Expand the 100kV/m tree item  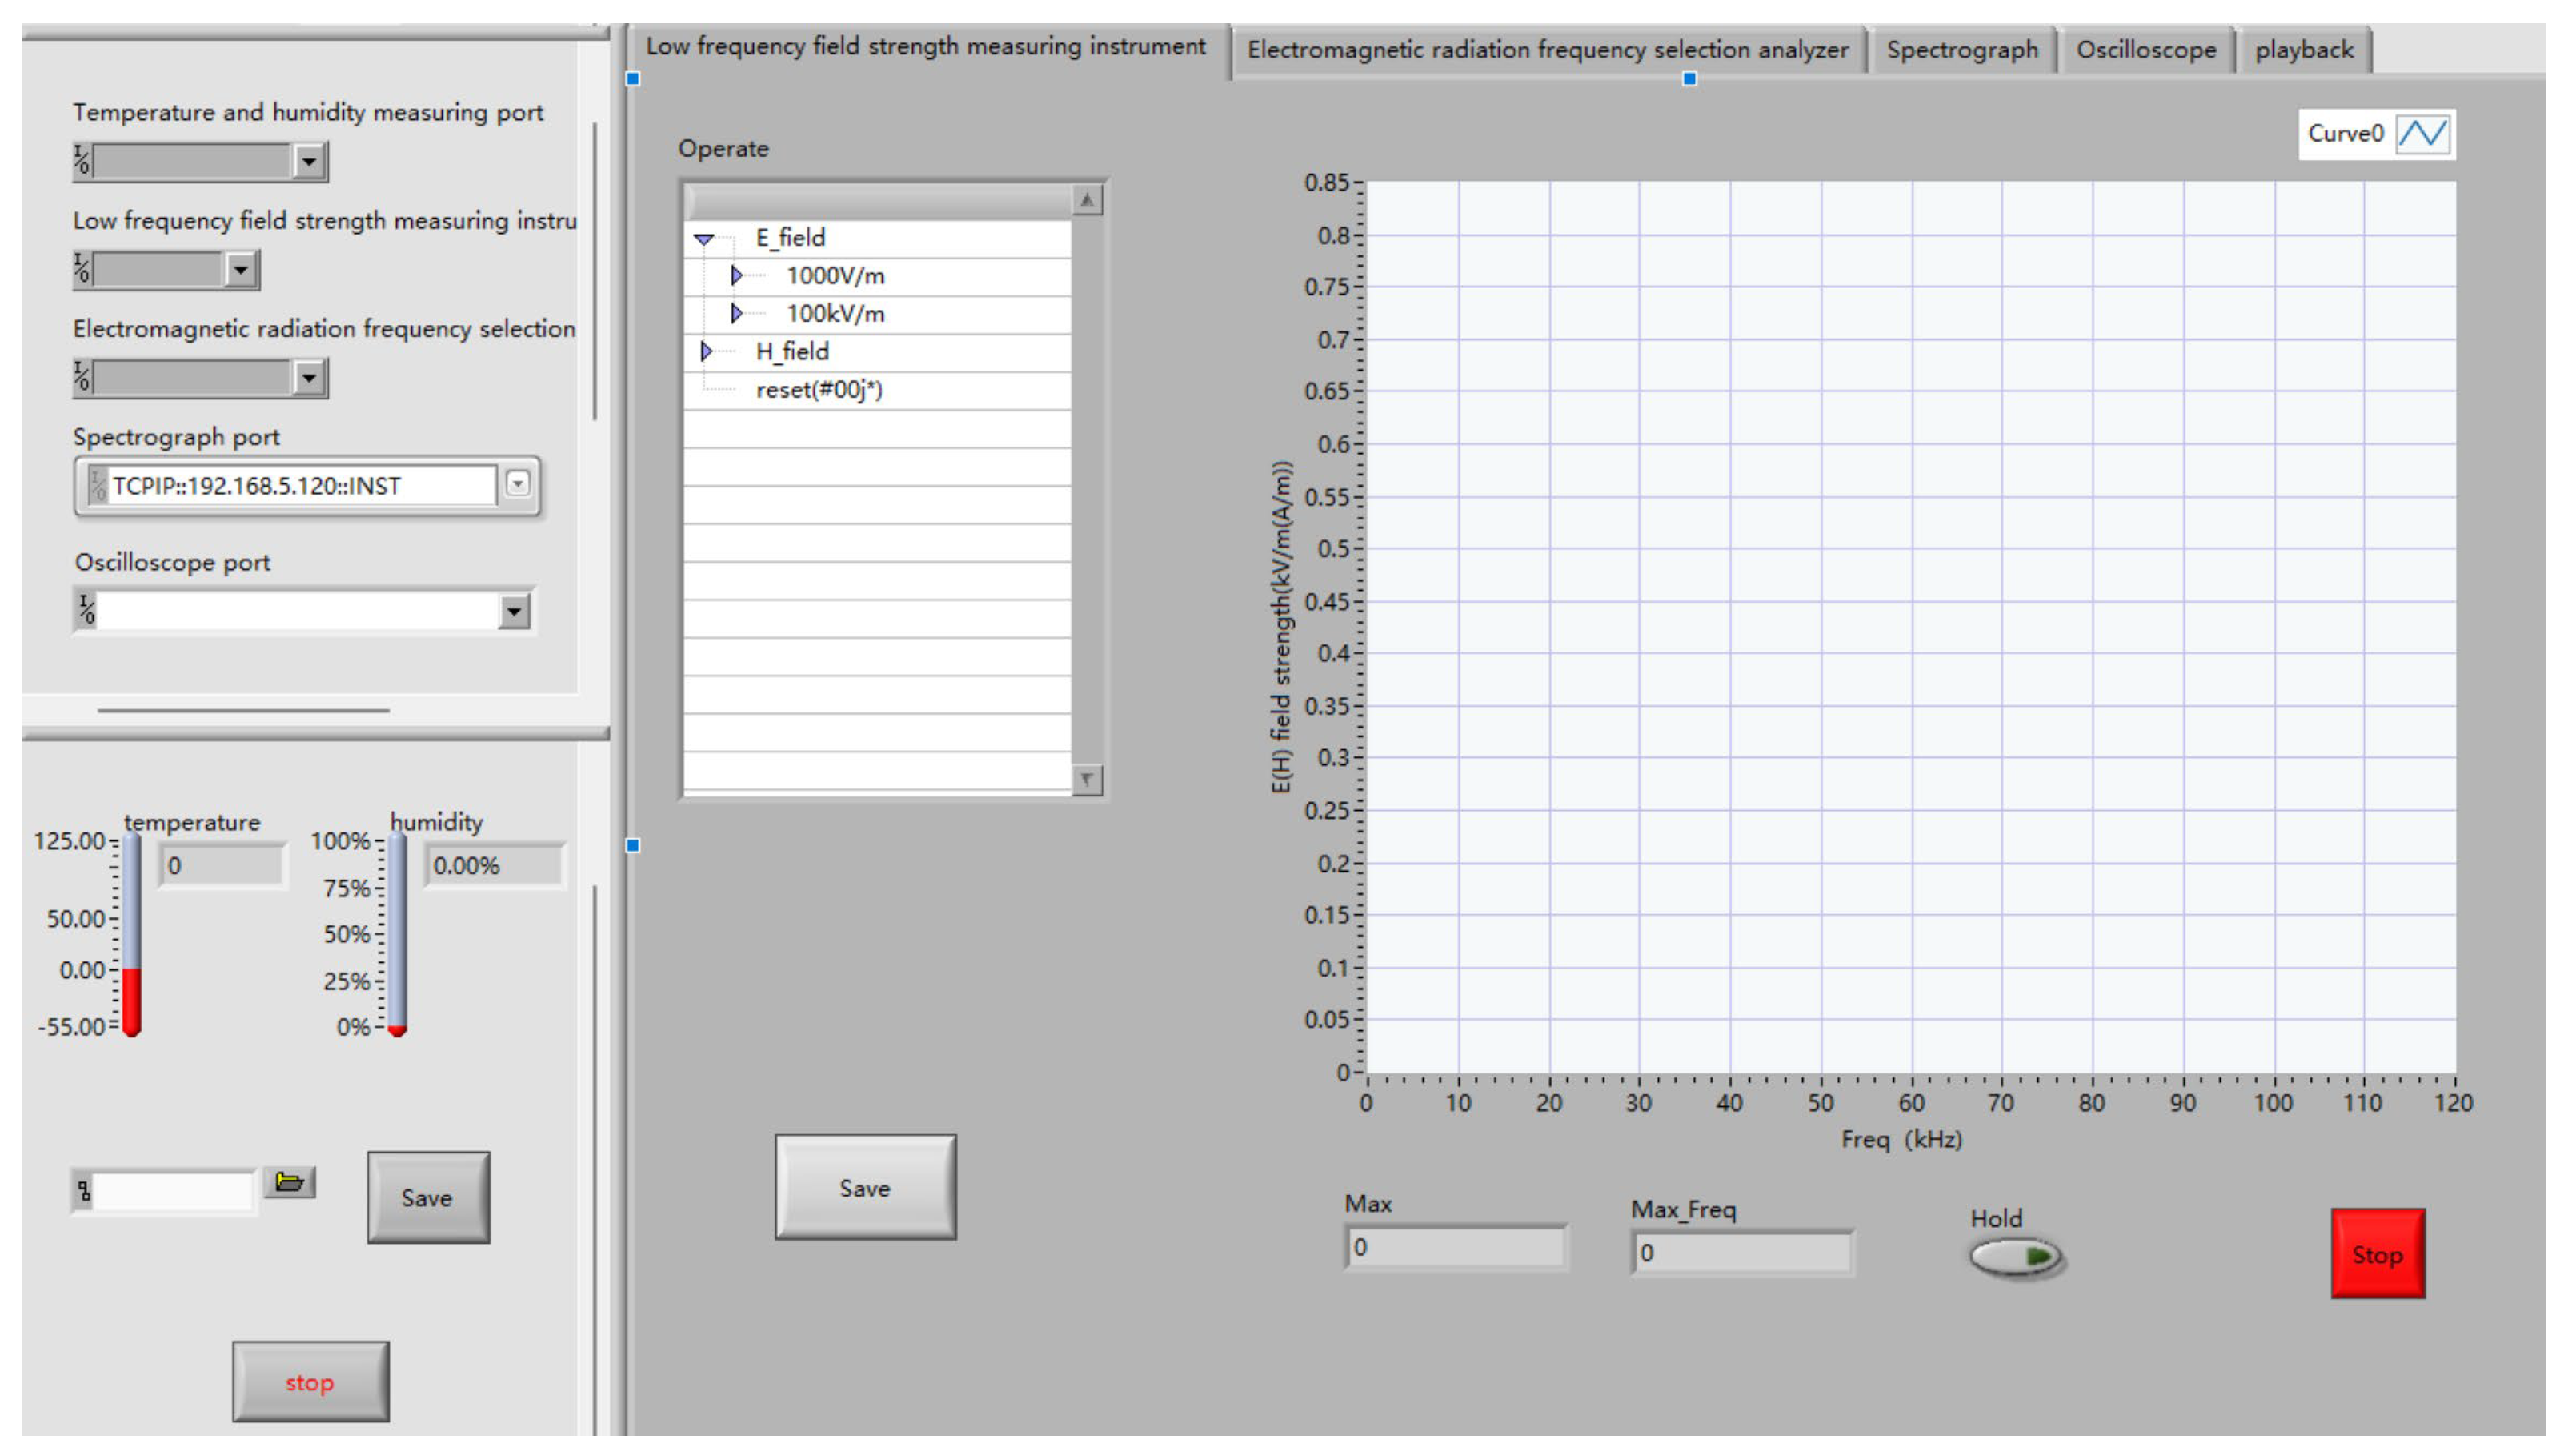737,313
